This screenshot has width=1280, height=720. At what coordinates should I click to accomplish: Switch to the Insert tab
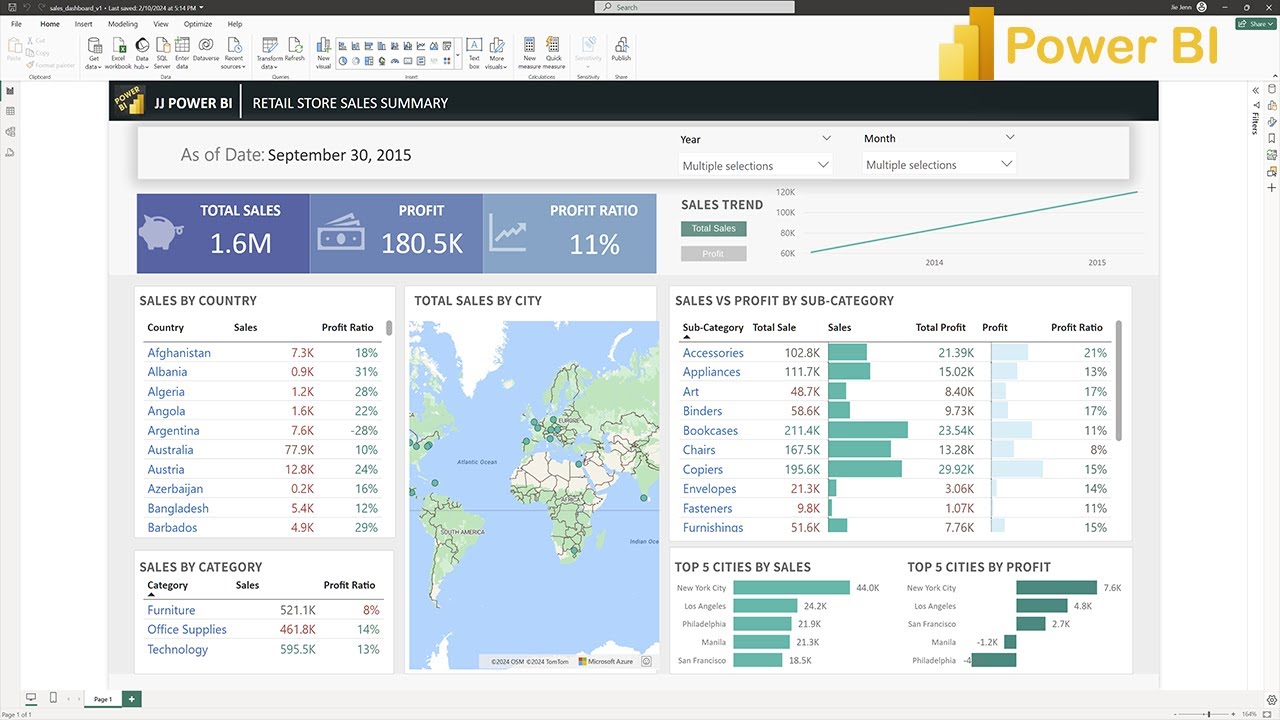[83, 24]
